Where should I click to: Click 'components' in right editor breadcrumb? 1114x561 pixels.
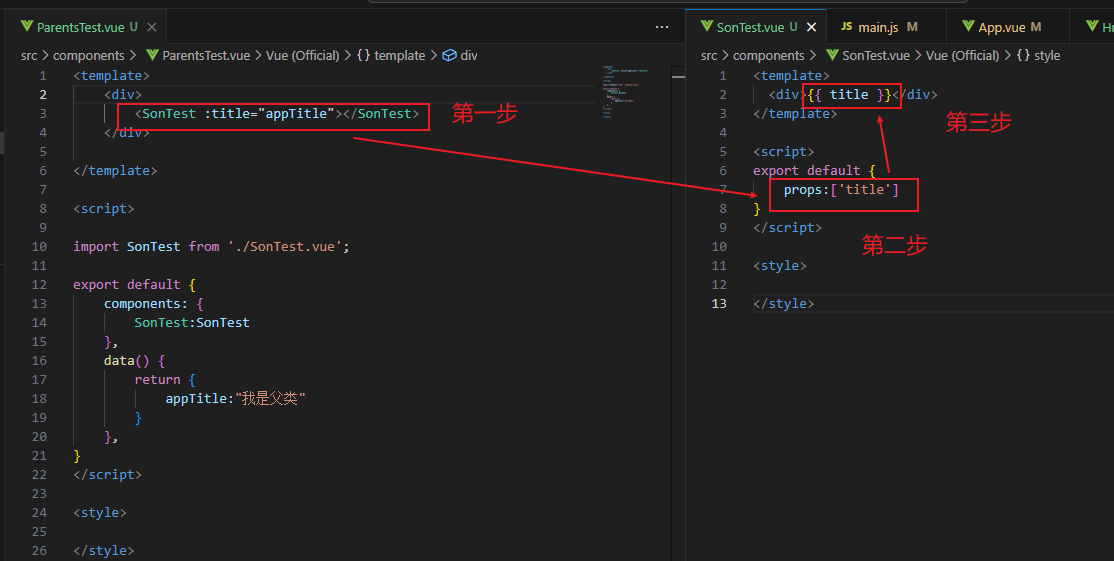(769, 55)
